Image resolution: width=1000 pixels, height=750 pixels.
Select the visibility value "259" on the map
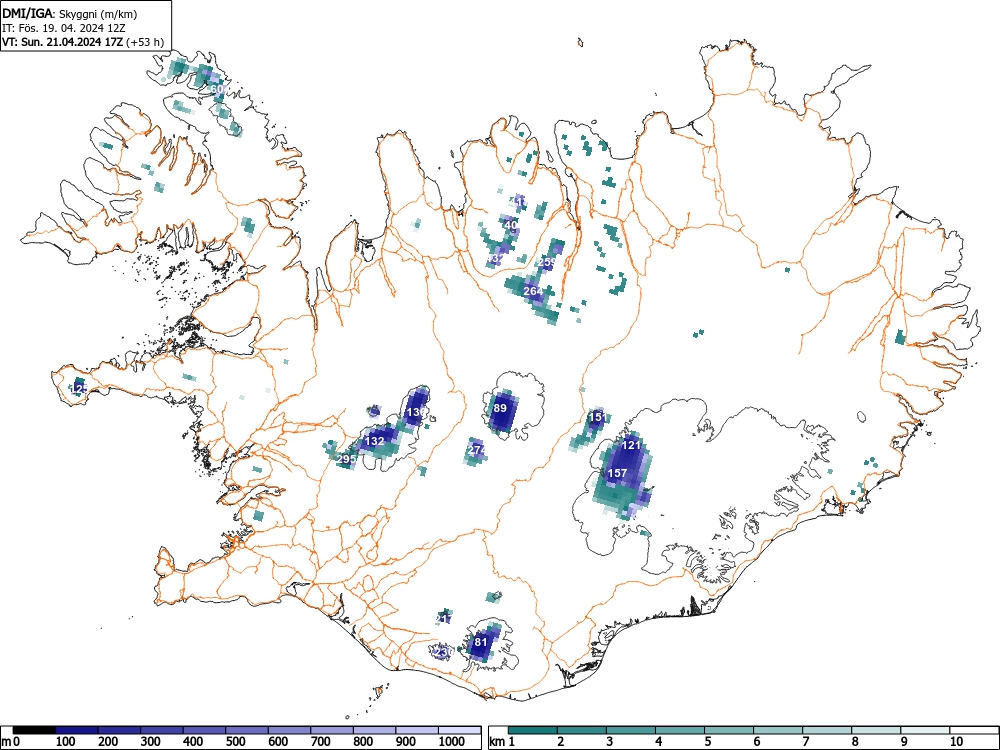click(547, 262)
